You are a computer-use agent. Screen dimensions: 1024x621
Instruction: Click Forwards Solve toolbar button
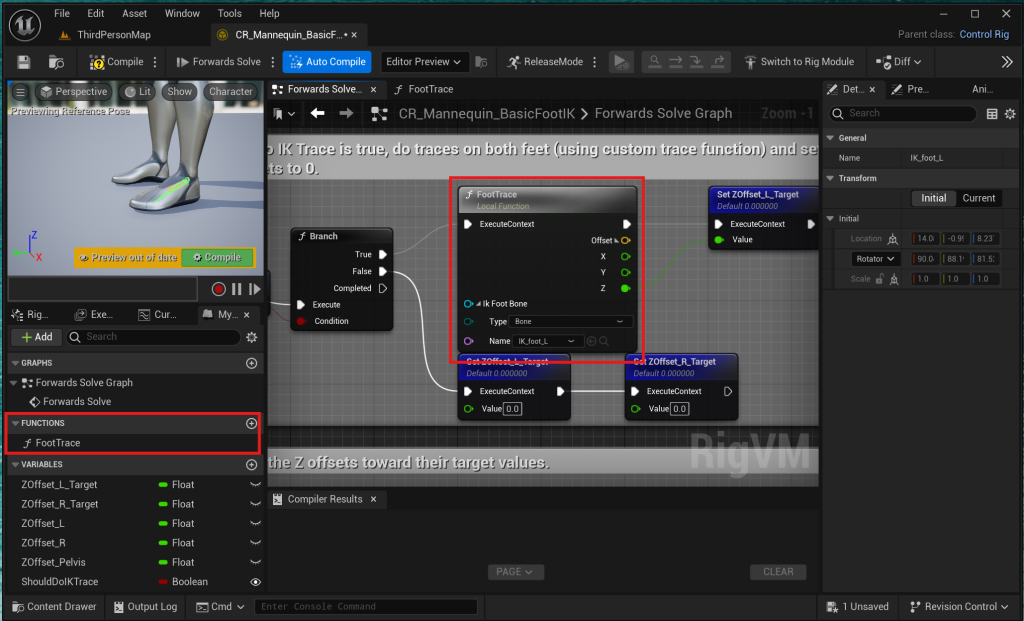pyautogui.click(x=219, y=62)
